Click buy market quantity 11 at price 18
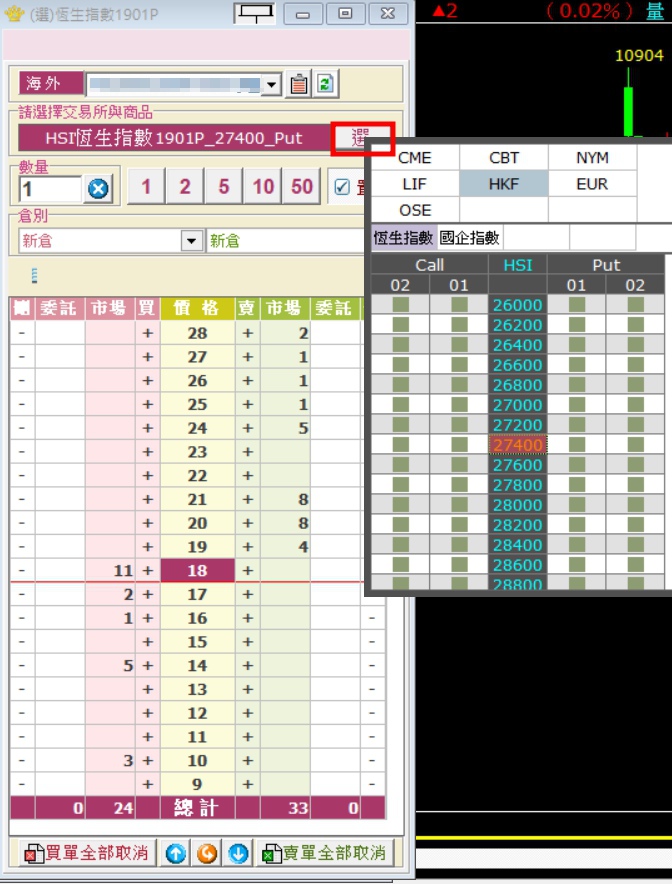The width and height of the screenshot is (672, 884). [110, 571]
